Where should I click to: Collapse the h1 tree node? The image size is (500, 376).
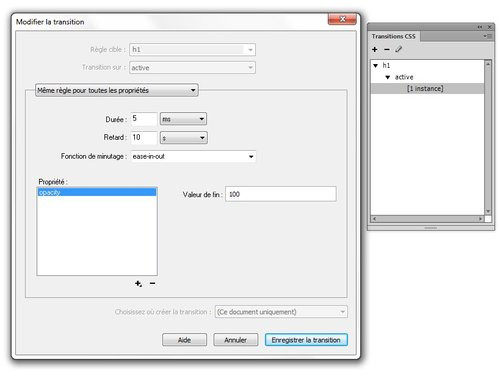(x=376, y=65)
